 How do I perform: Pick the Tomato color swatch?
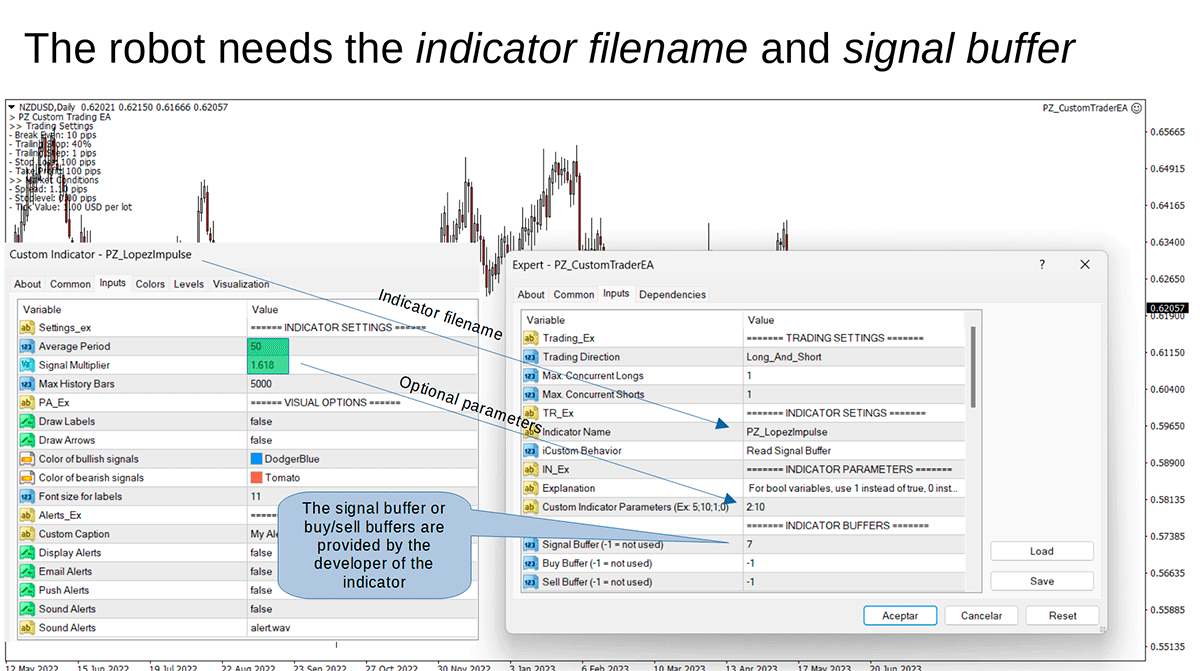pyautogui.click(x=257, y=478)
